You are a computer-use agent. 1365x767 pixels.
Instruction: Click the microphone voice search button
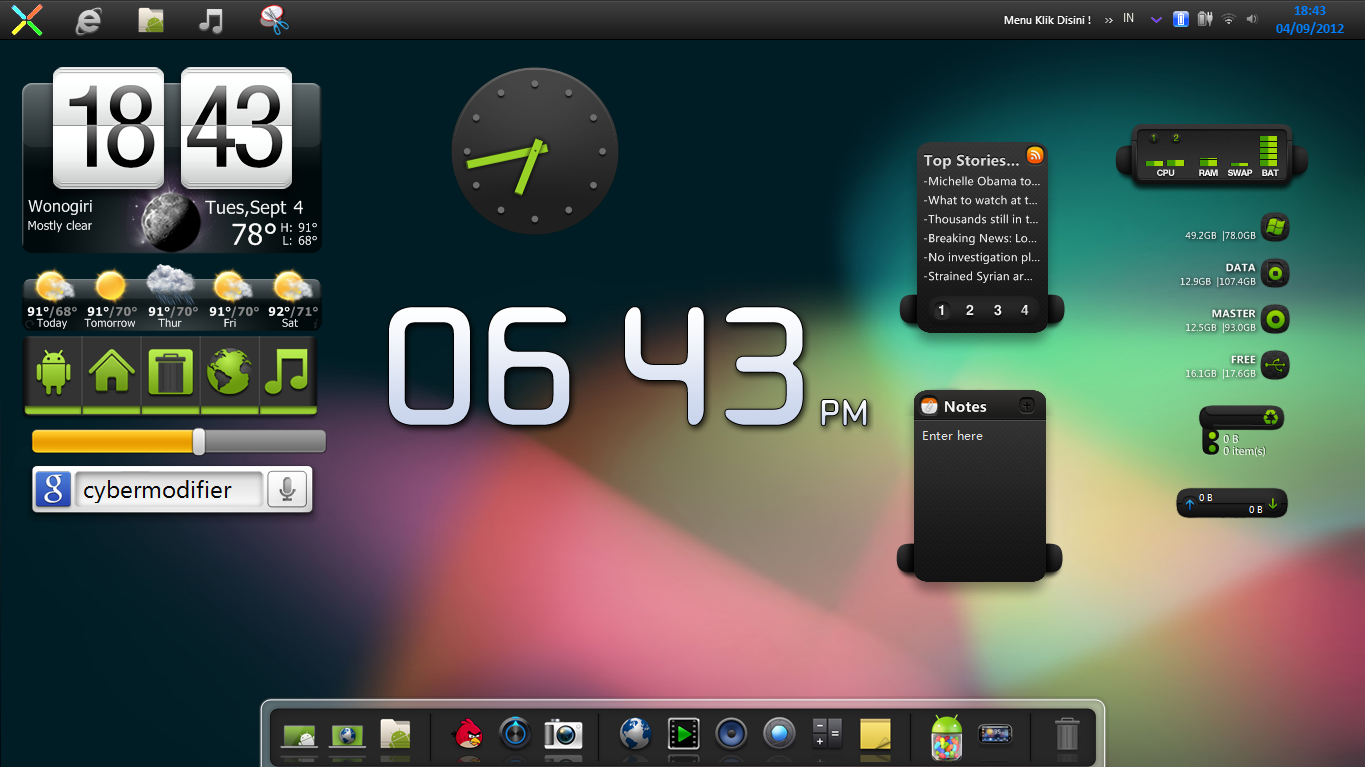point(287,490)
